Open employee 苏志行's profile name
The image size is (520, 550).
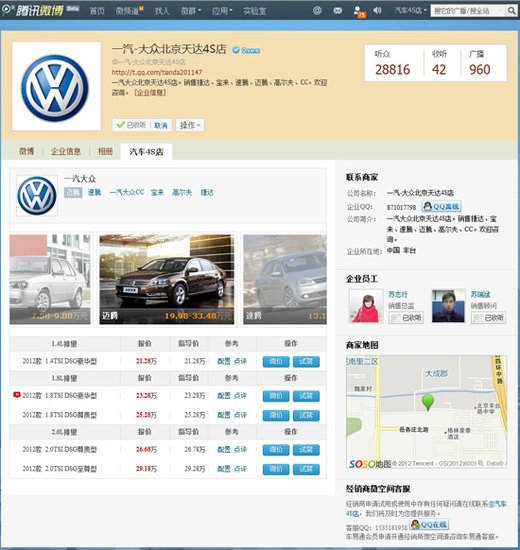[398, 294]
